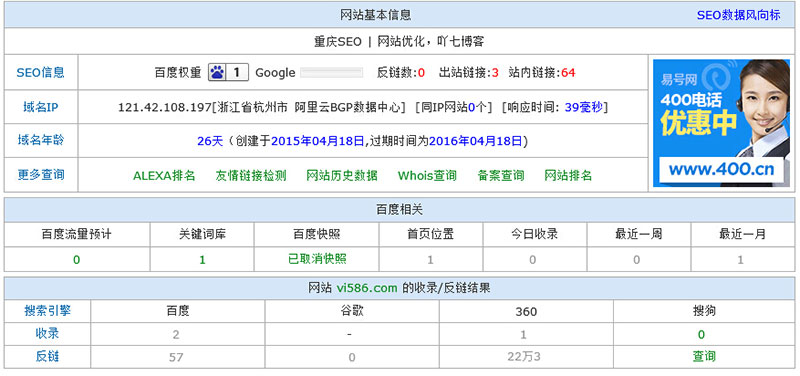Click the 百度流量预计 value 0

[x=77, y=260]
